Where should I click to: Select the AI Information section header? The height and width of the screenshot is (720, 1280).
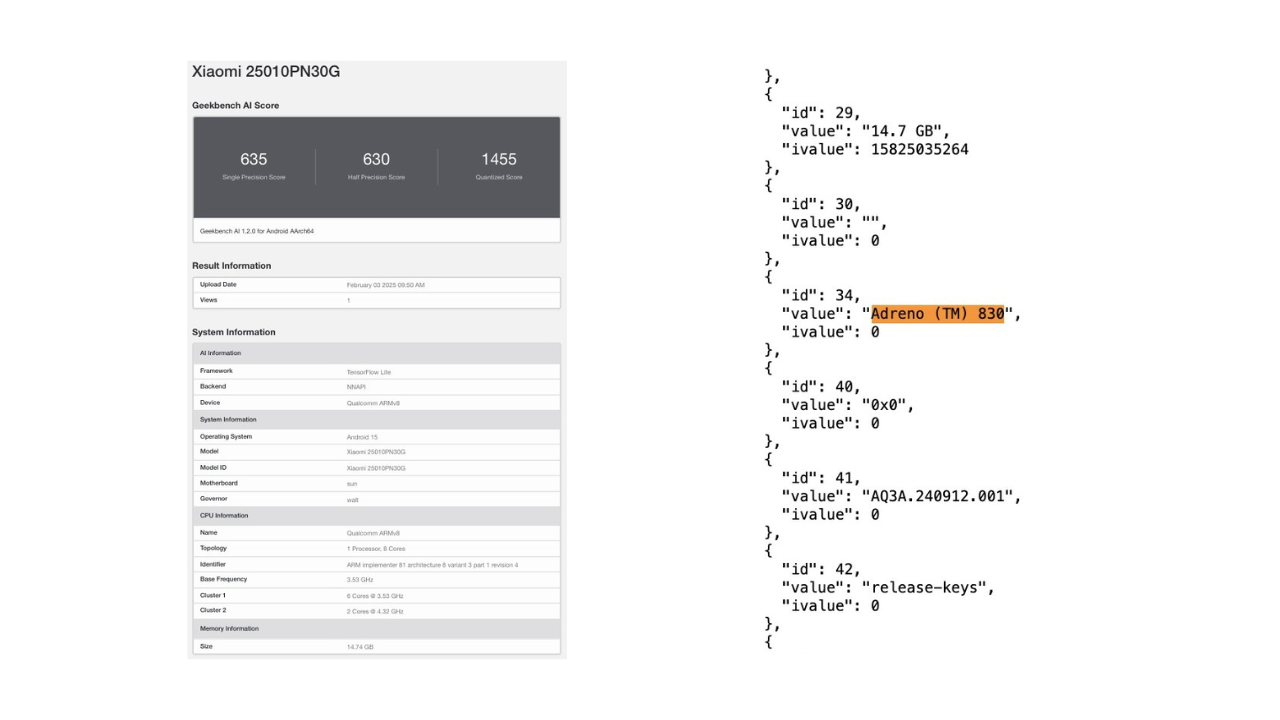point(220,353)
